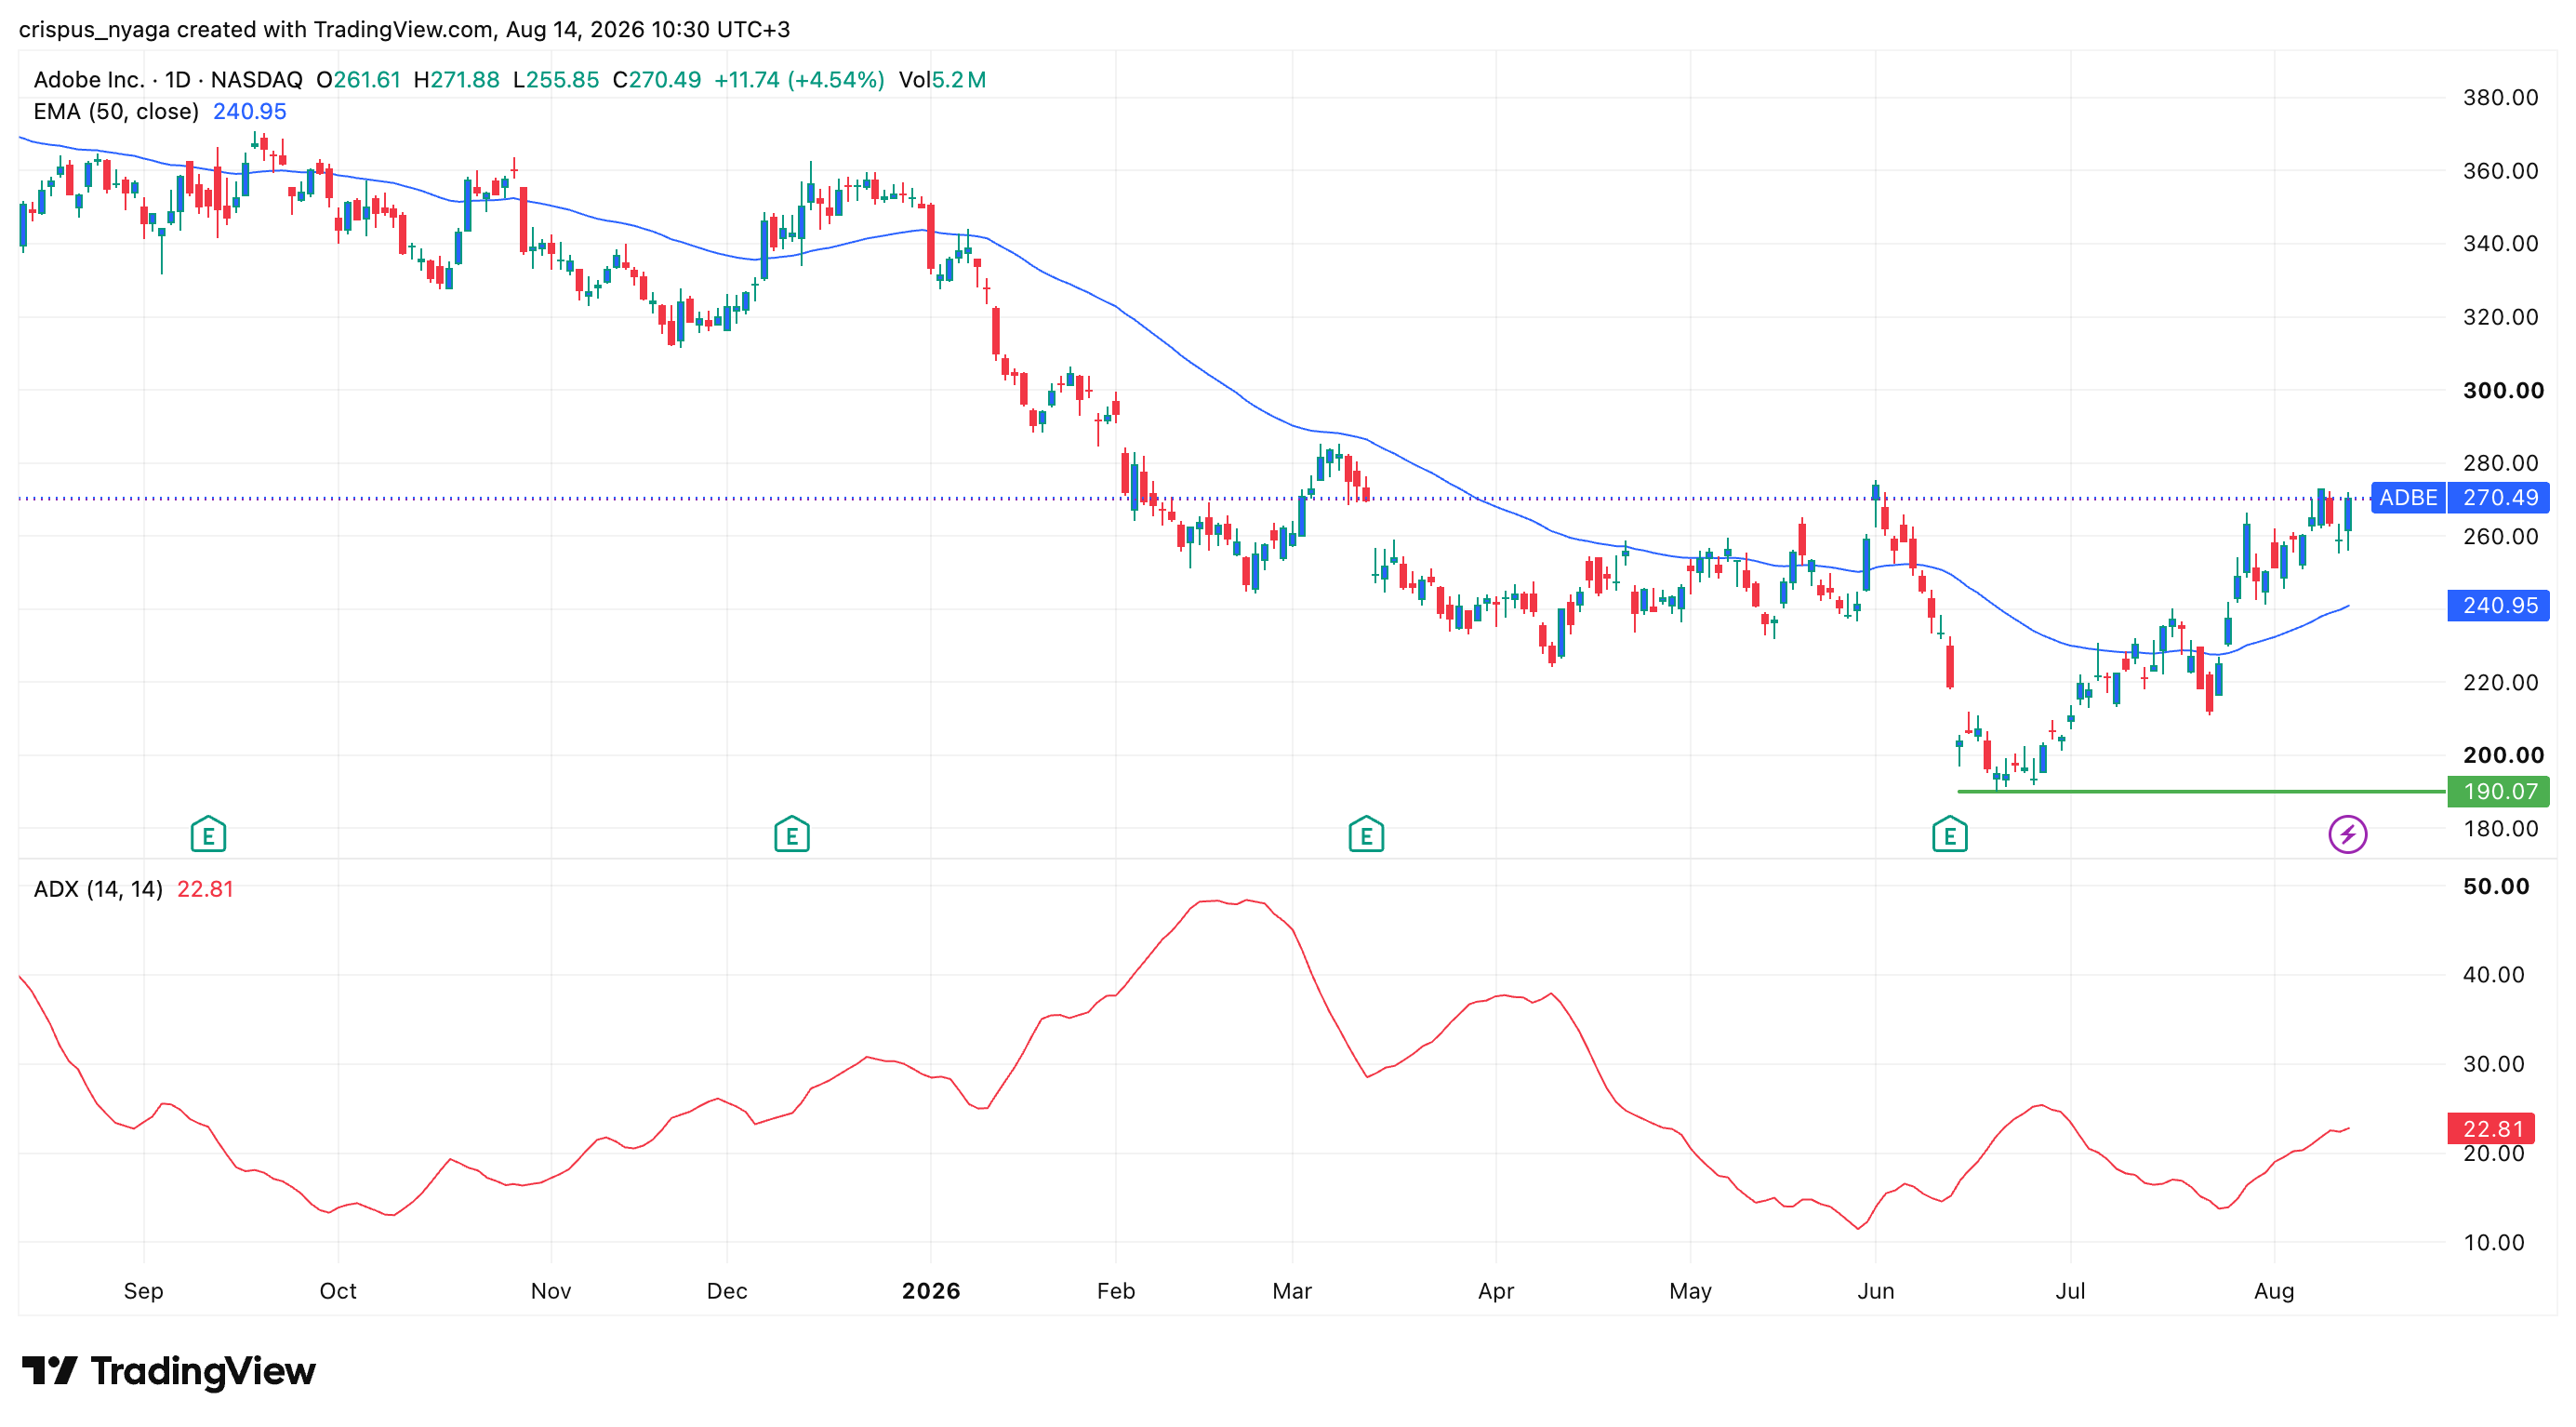Click the 380.00 price axis label
The image size is (2576, 1427).
click(2500, 98)
